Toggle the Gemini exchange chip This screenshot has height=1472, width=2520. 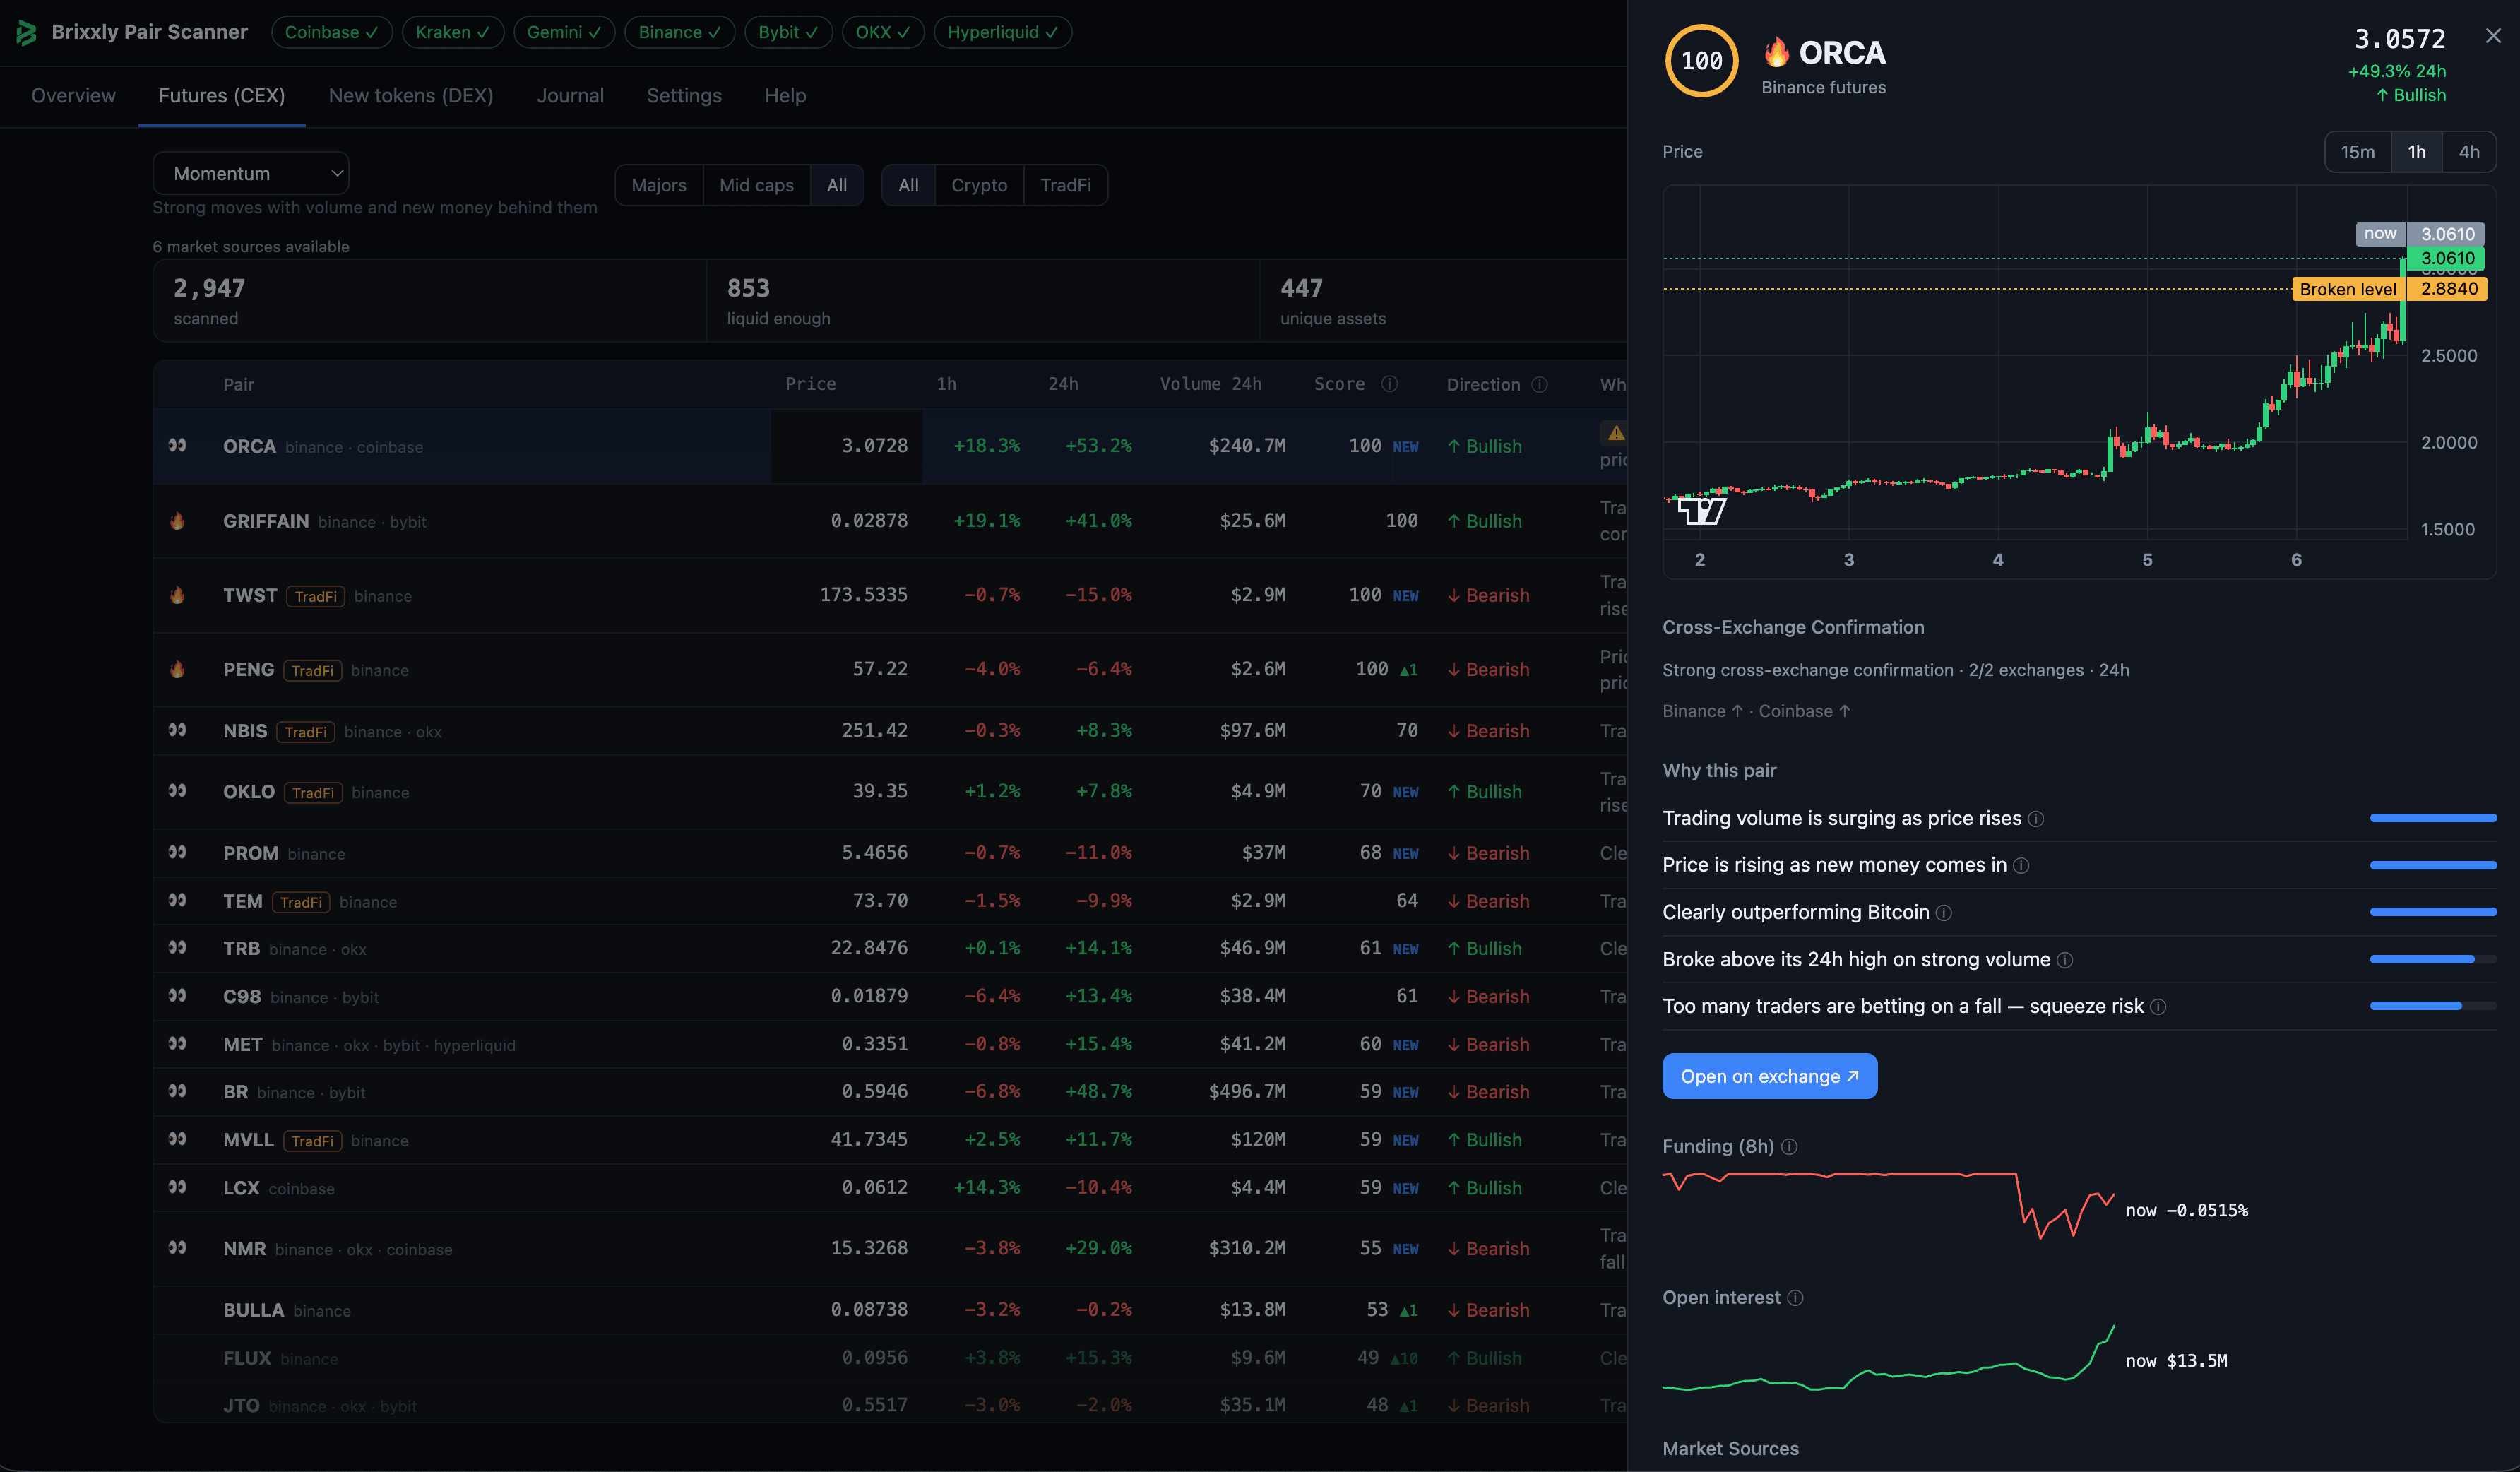coord(564,32)
